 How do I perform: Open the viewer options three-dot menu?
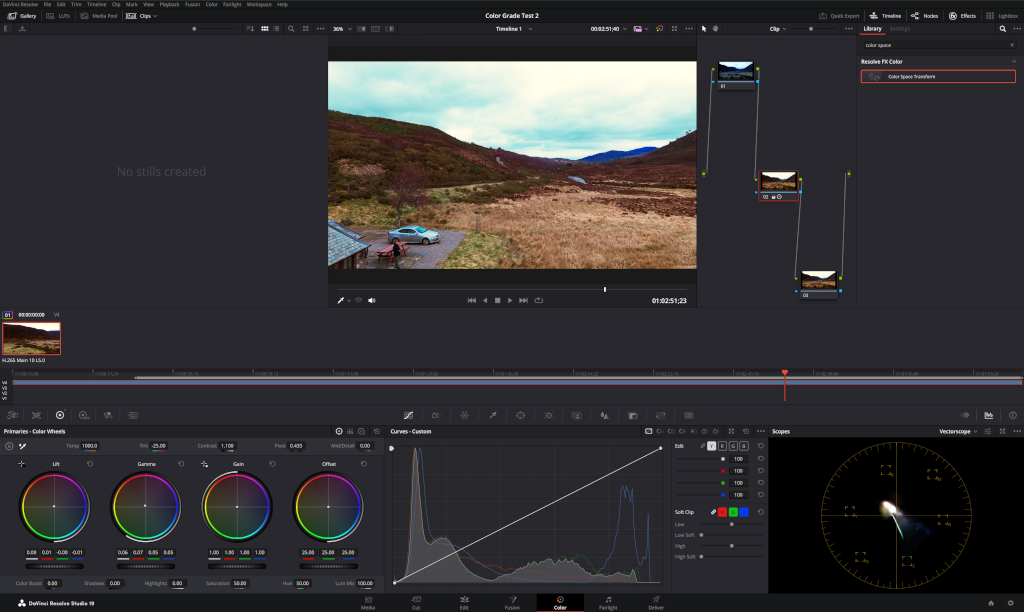[688, 29]
